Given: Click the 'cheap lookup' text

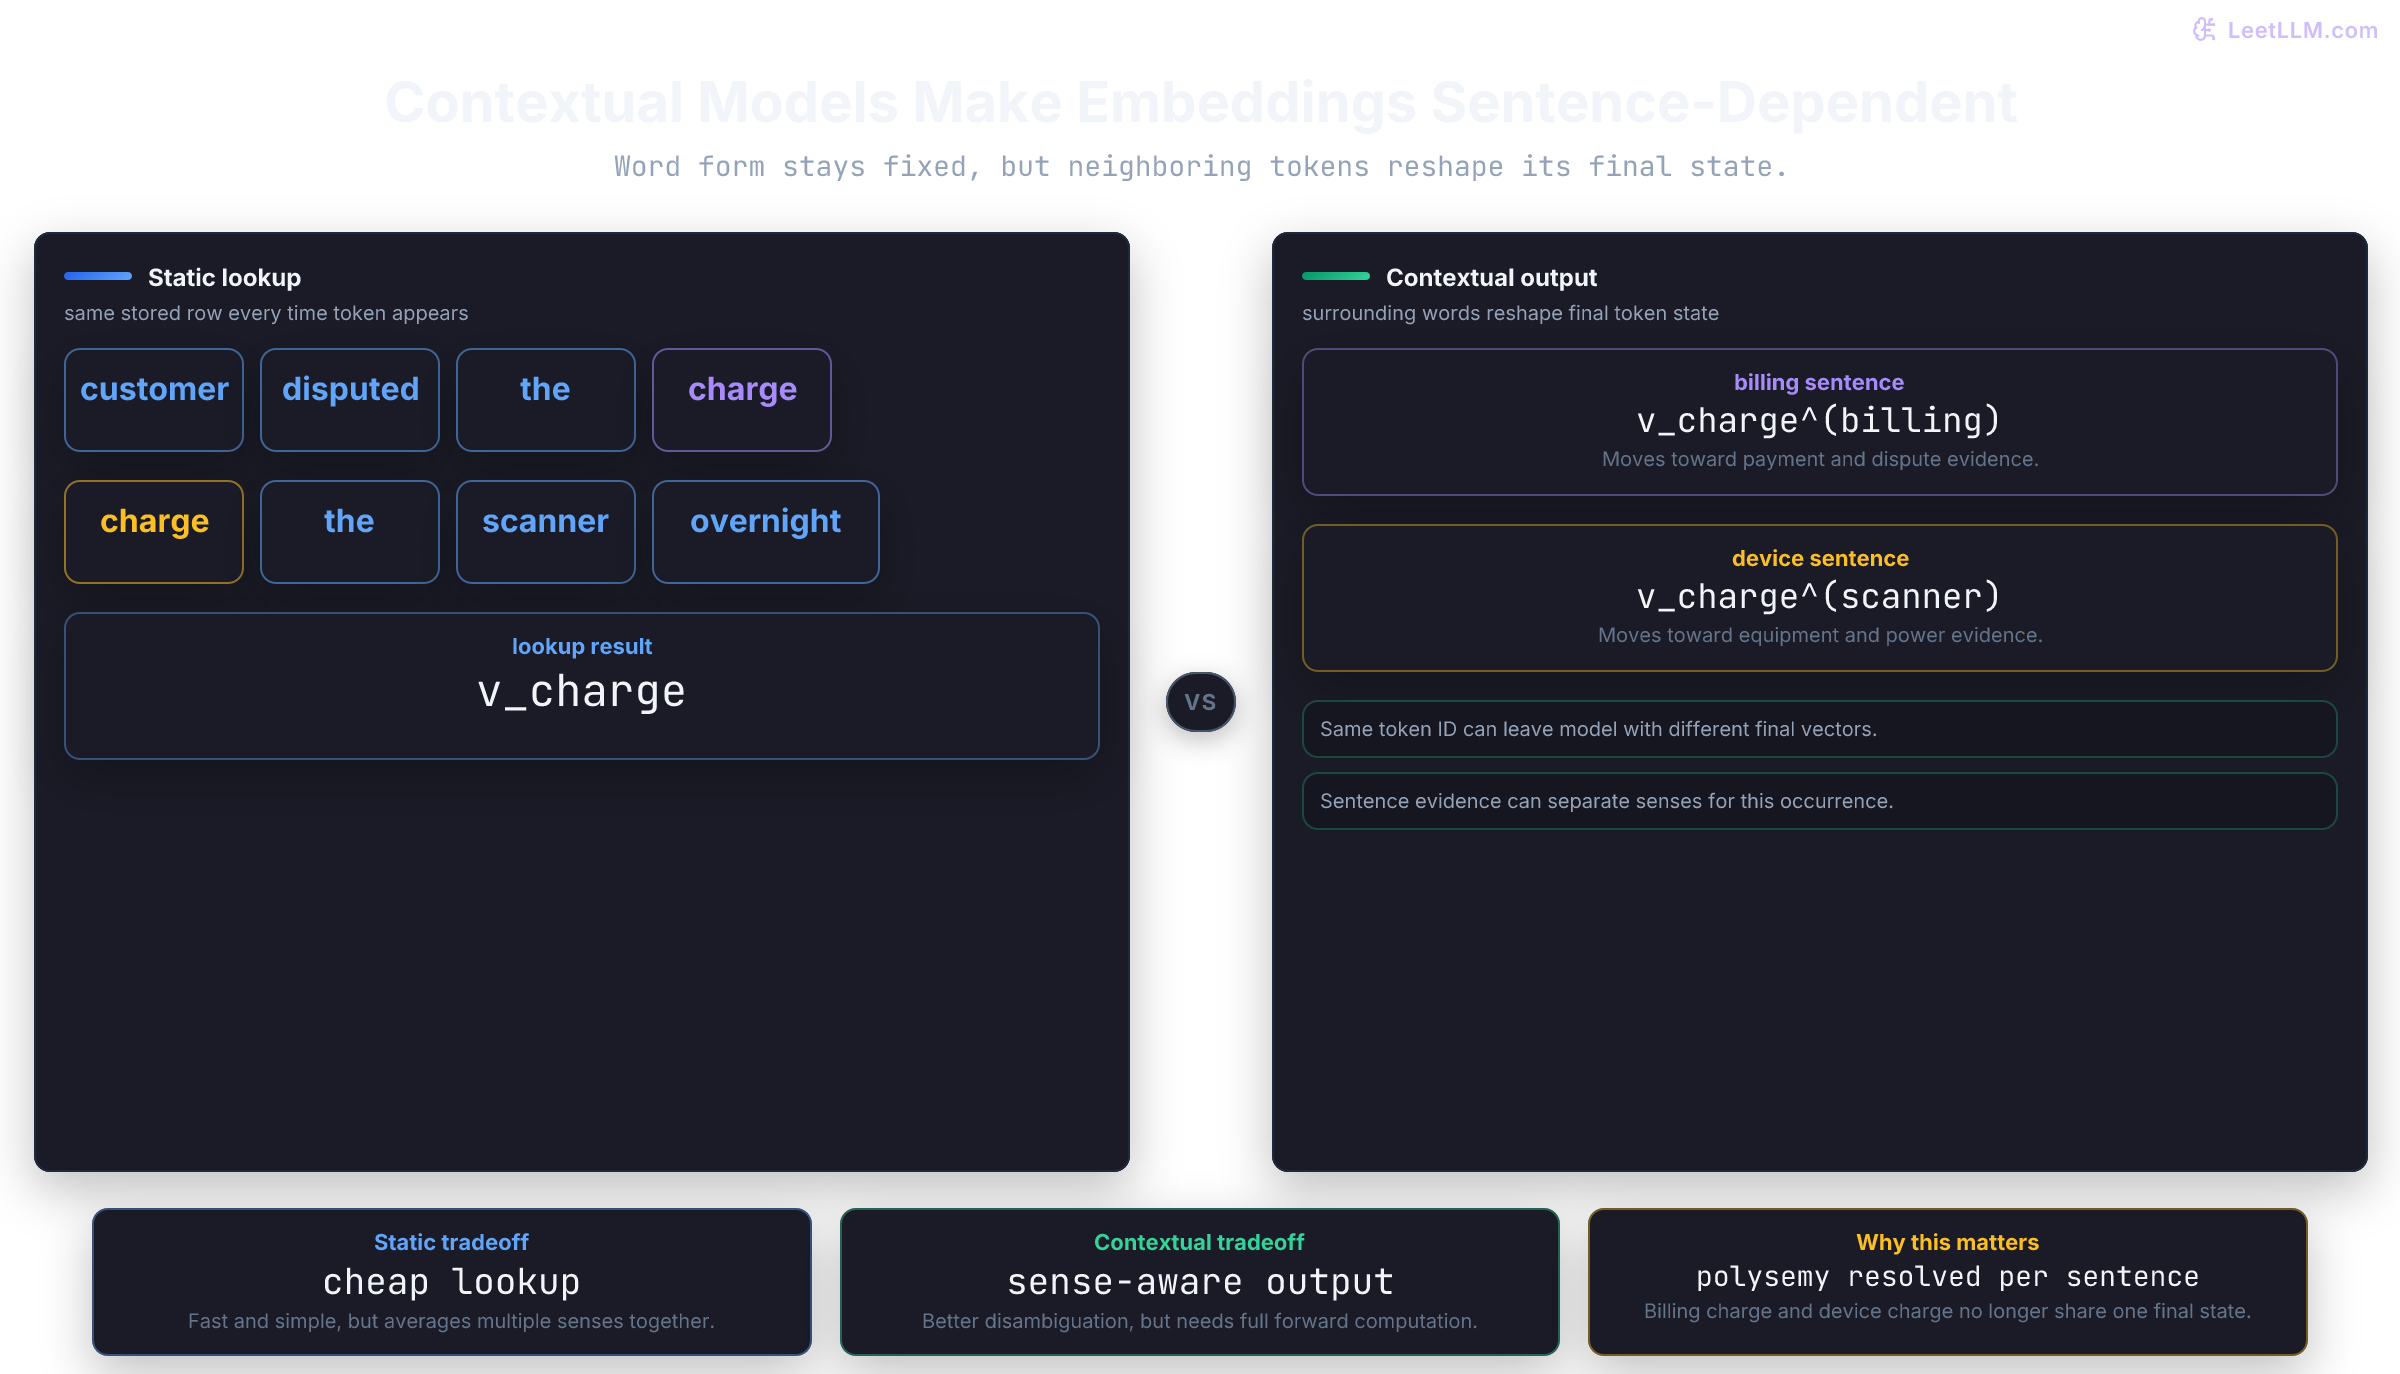Looking at the screenshot, I should [451, 1282].
